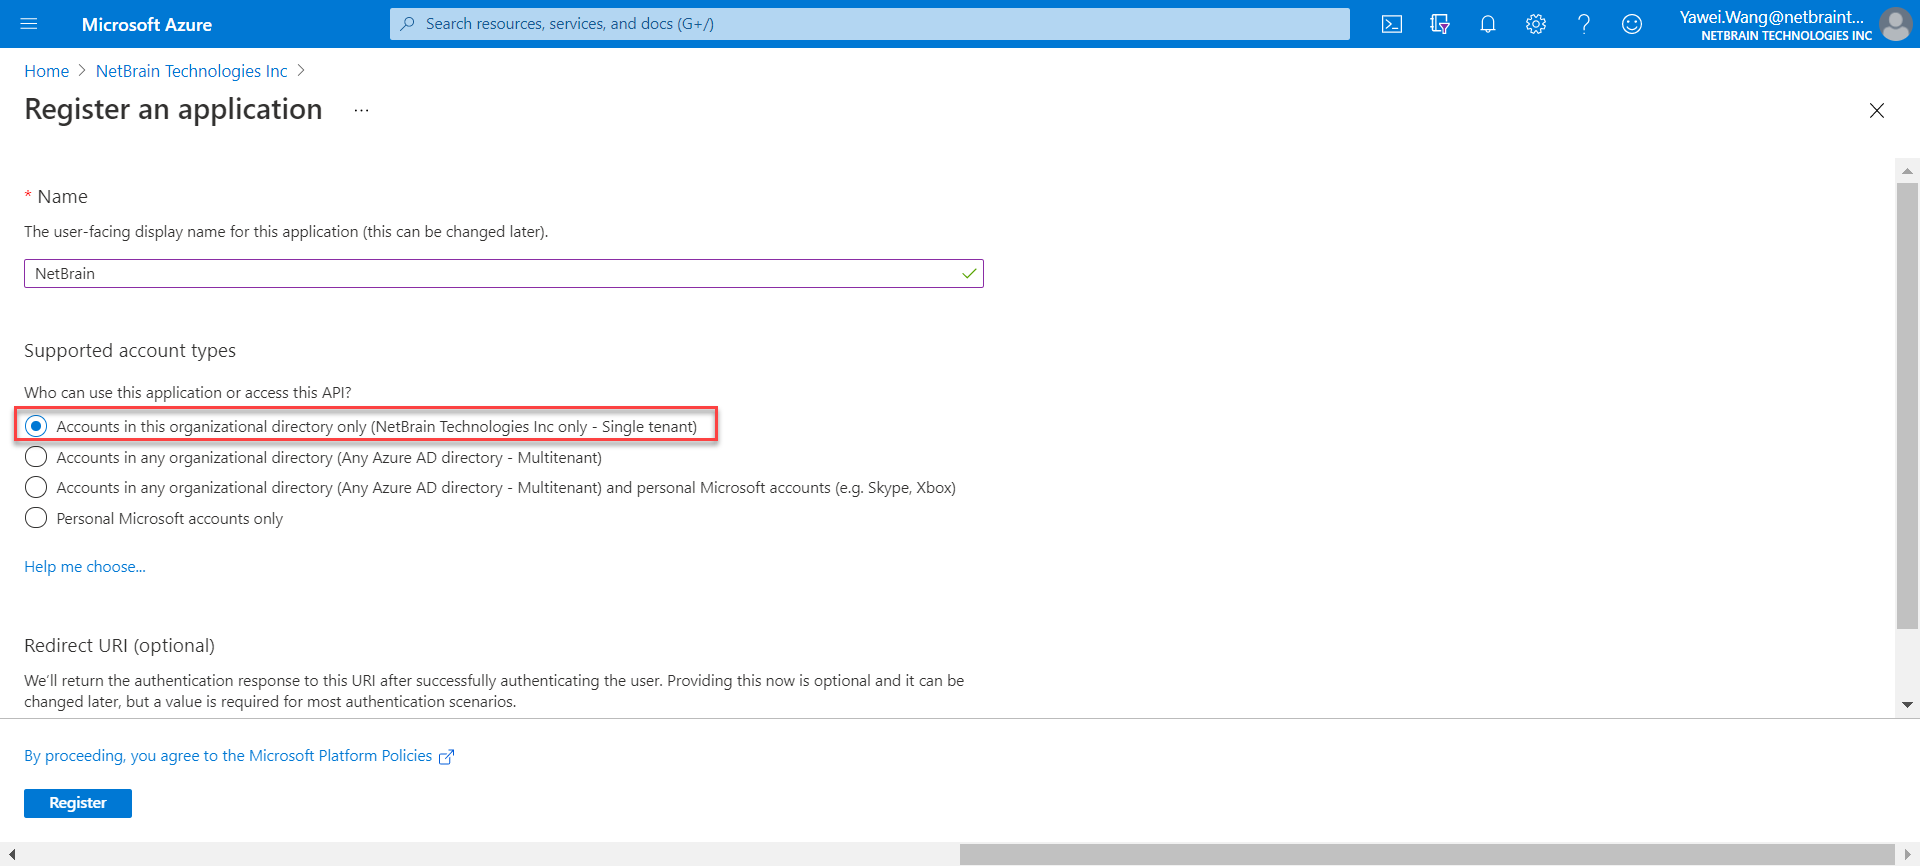This screenshot has height=866, width=1920.
Task: Open the Help question mark menu
Action: 1583,24
